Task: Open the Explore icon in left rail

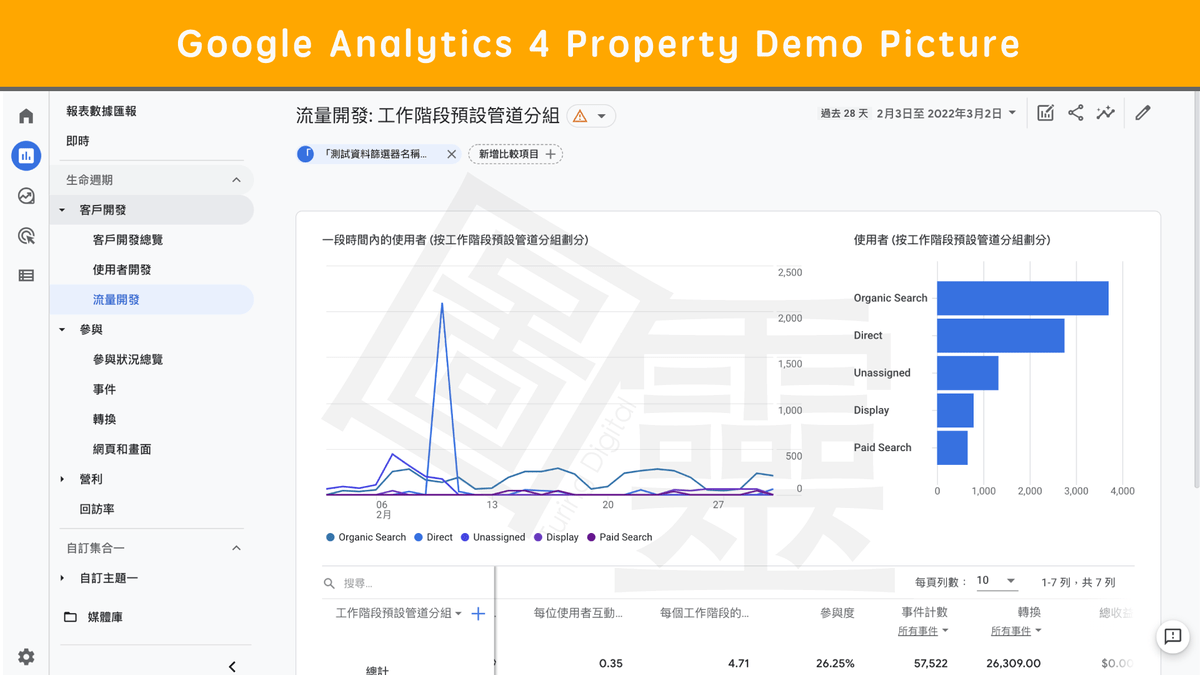Action: 26,196
